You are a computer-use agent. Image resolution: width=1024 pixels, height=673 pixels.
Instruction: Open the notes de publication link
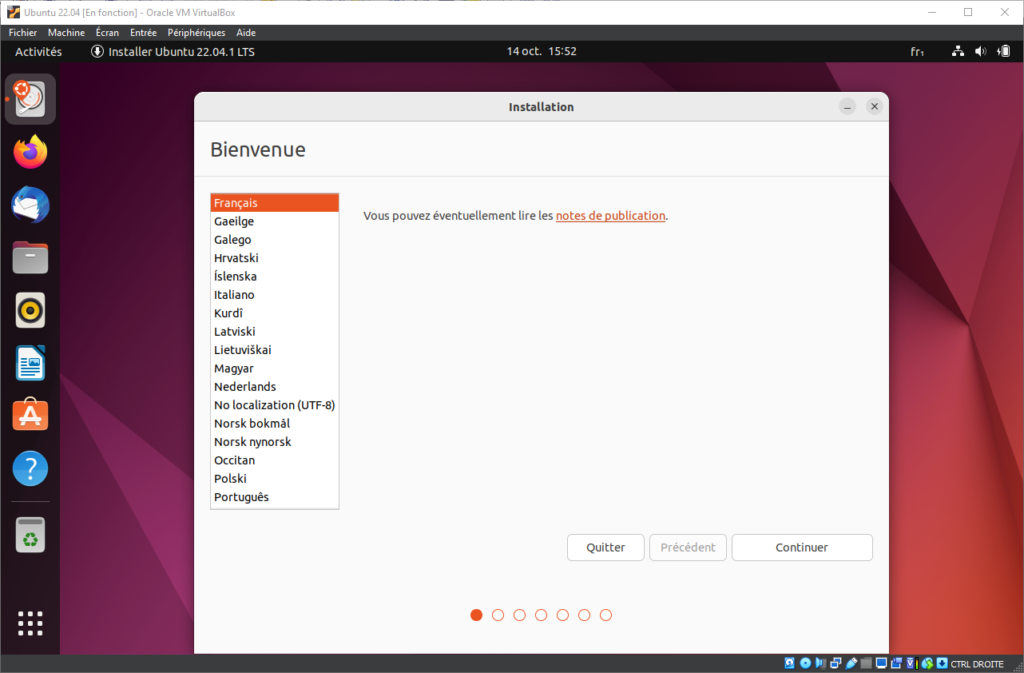[610, 215]
